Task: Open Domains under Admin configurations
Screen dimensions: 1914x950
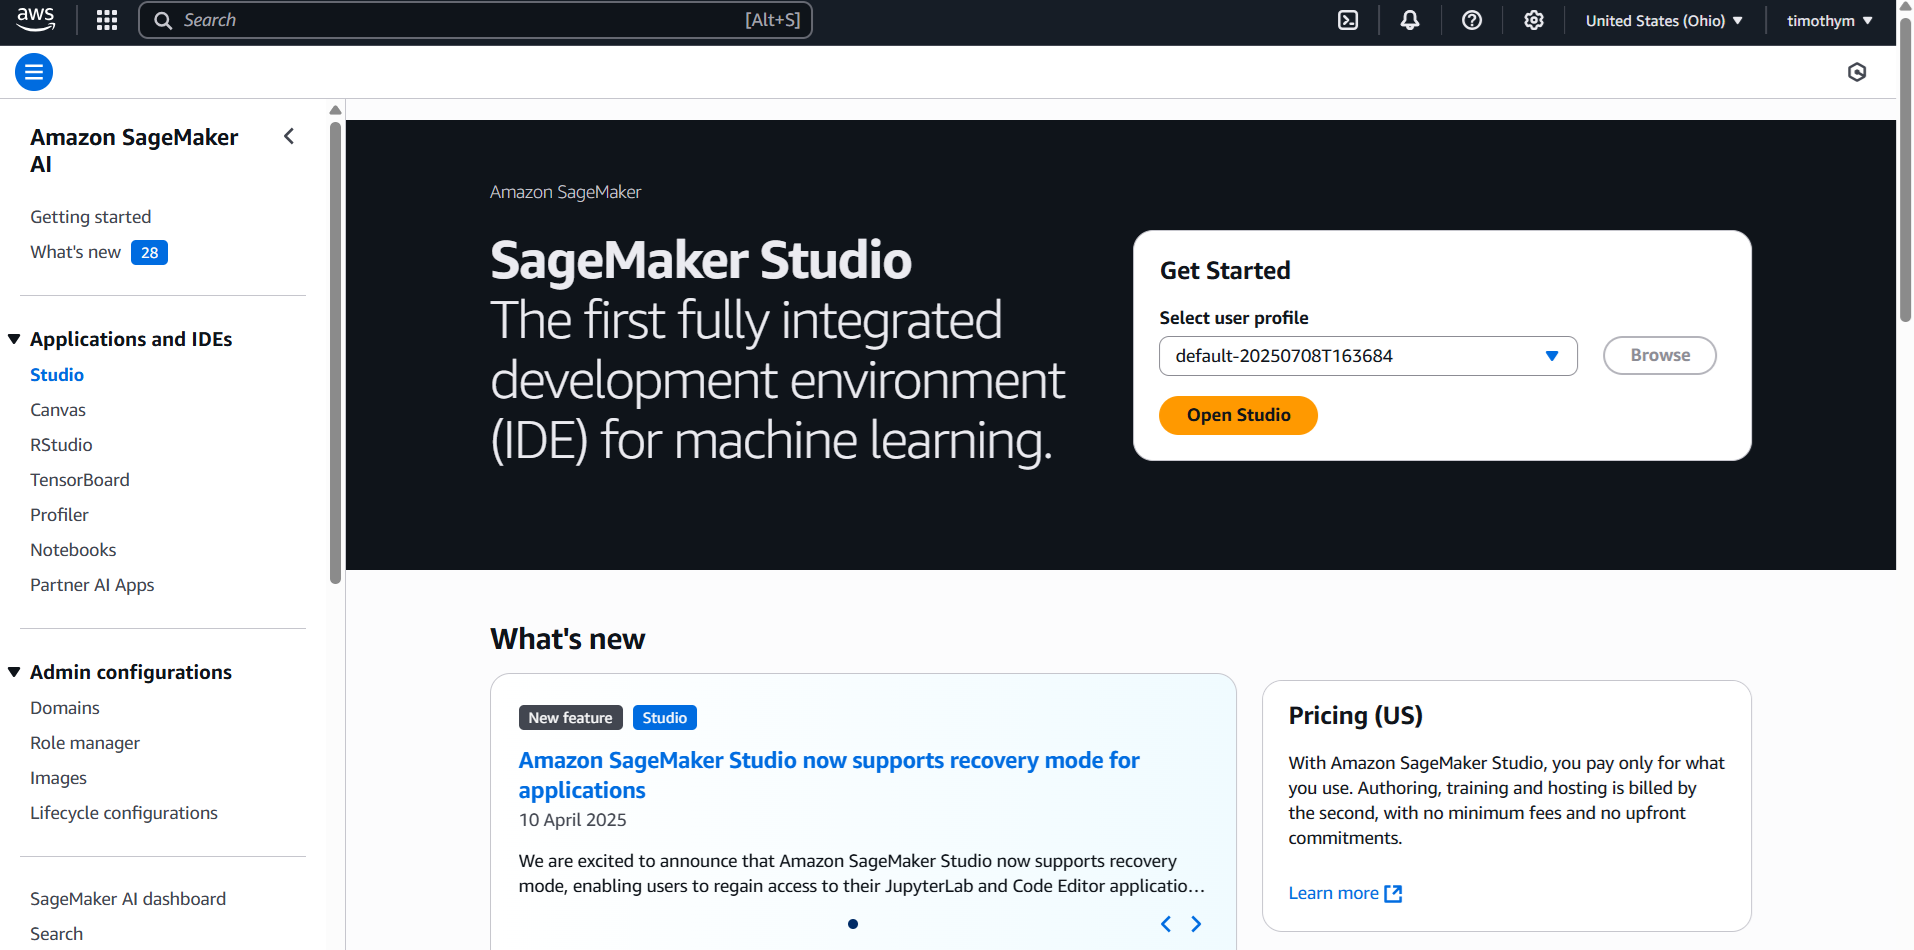Action: coord(65,708)
